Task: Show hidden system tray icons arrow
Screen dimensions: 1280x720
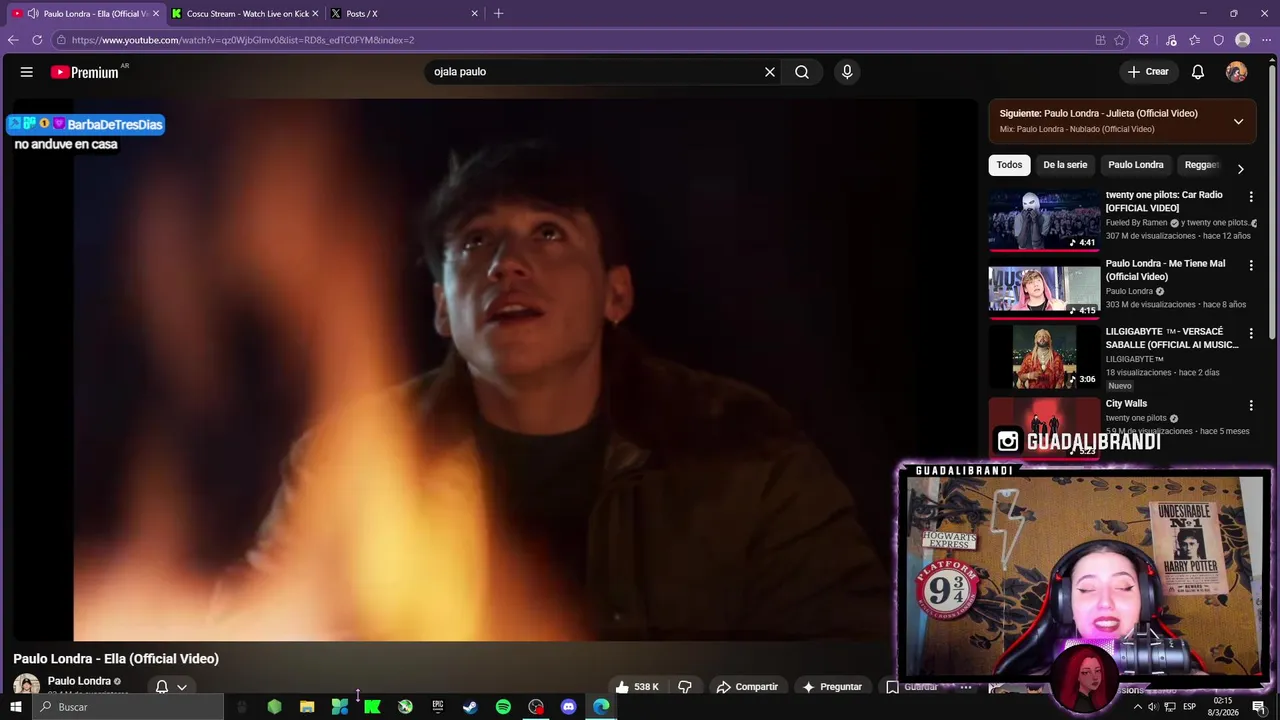Action: 1137,707
